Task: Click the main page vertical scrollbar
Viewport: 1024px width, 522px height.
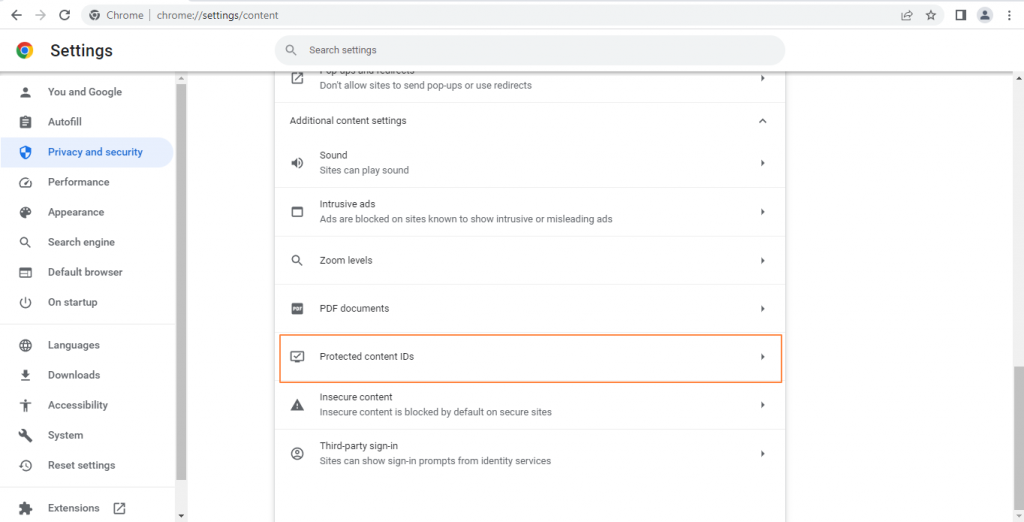Action: (1018, 440)
